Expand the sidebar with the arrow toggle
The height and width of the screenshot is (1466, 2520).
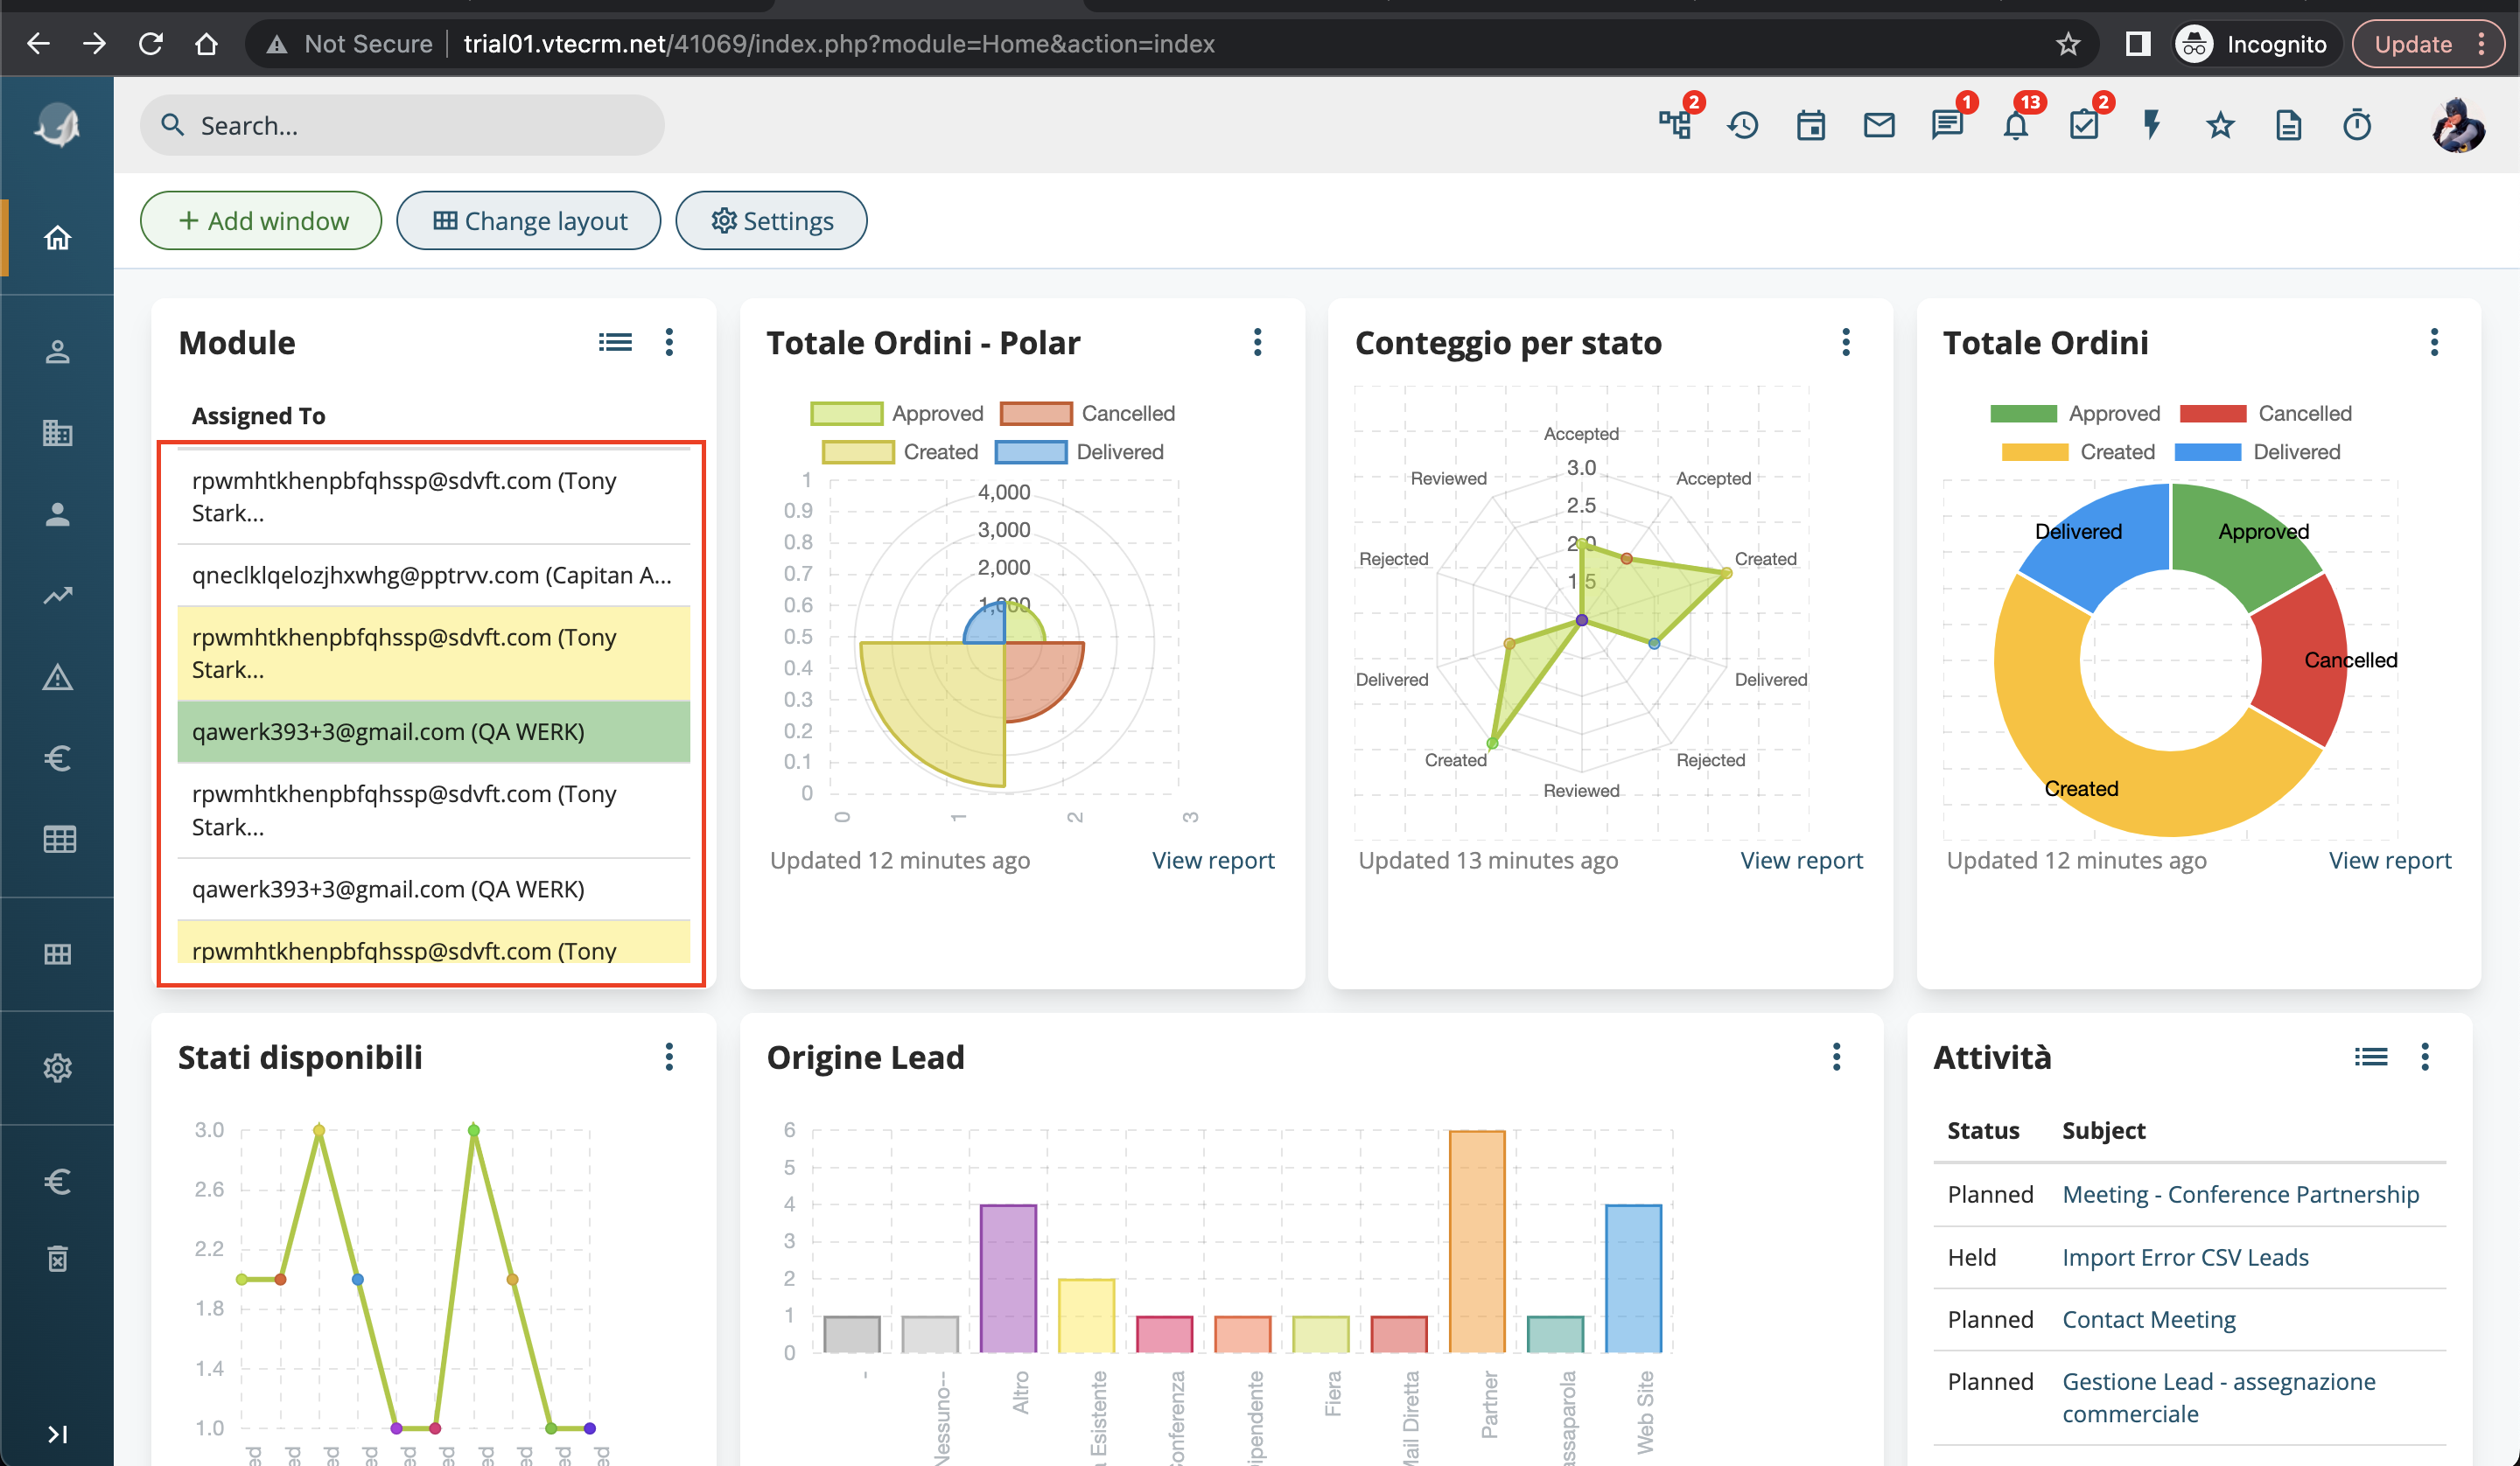(x=57, y=1434)
